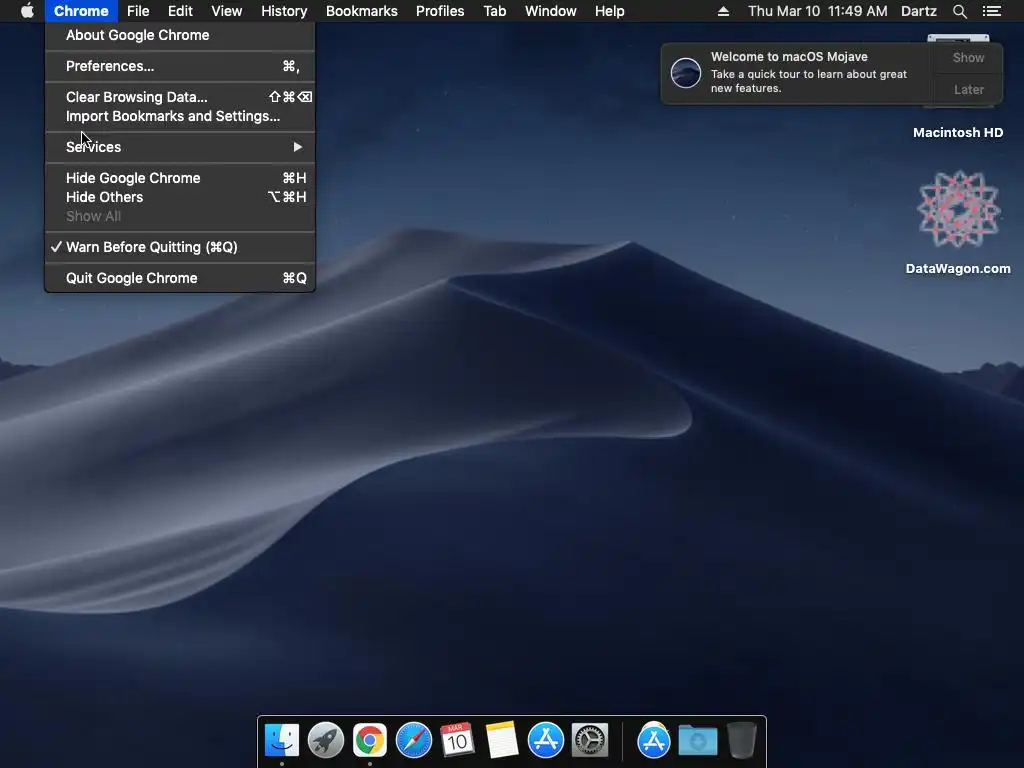Viewport: 1024px width, 768px height.
Task: Choose Hide Google Chrome
Action: click(180, 178)
